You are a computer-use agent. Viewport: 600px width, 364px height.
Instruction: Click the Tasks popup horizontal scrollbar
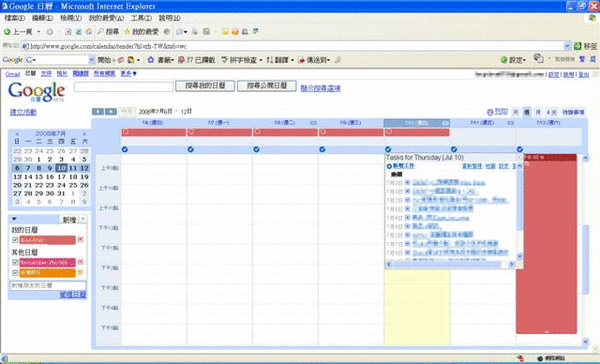(x=451, y=264)
